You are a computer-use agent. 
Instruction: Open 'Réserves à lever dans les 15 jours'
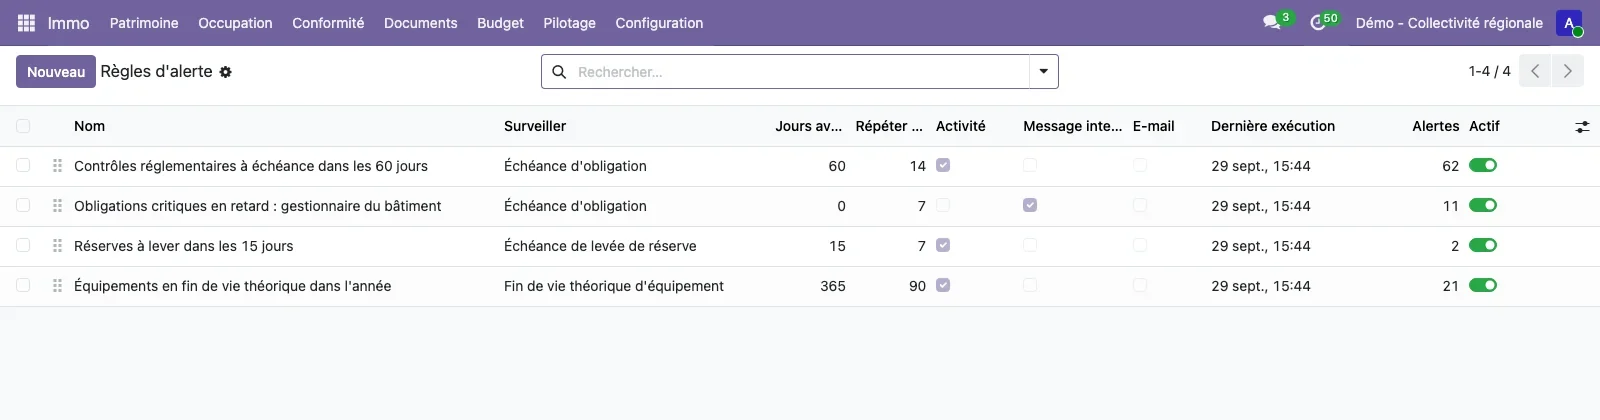point(184,246)
